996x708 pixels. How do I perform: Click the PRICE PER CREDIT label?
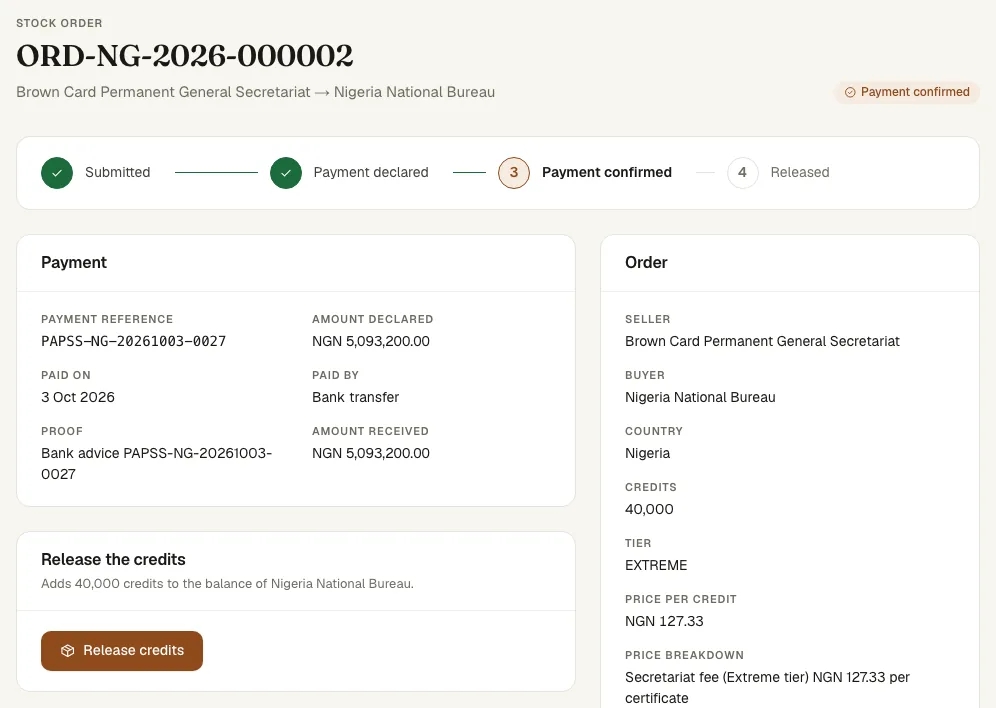[x=680, y=599]
